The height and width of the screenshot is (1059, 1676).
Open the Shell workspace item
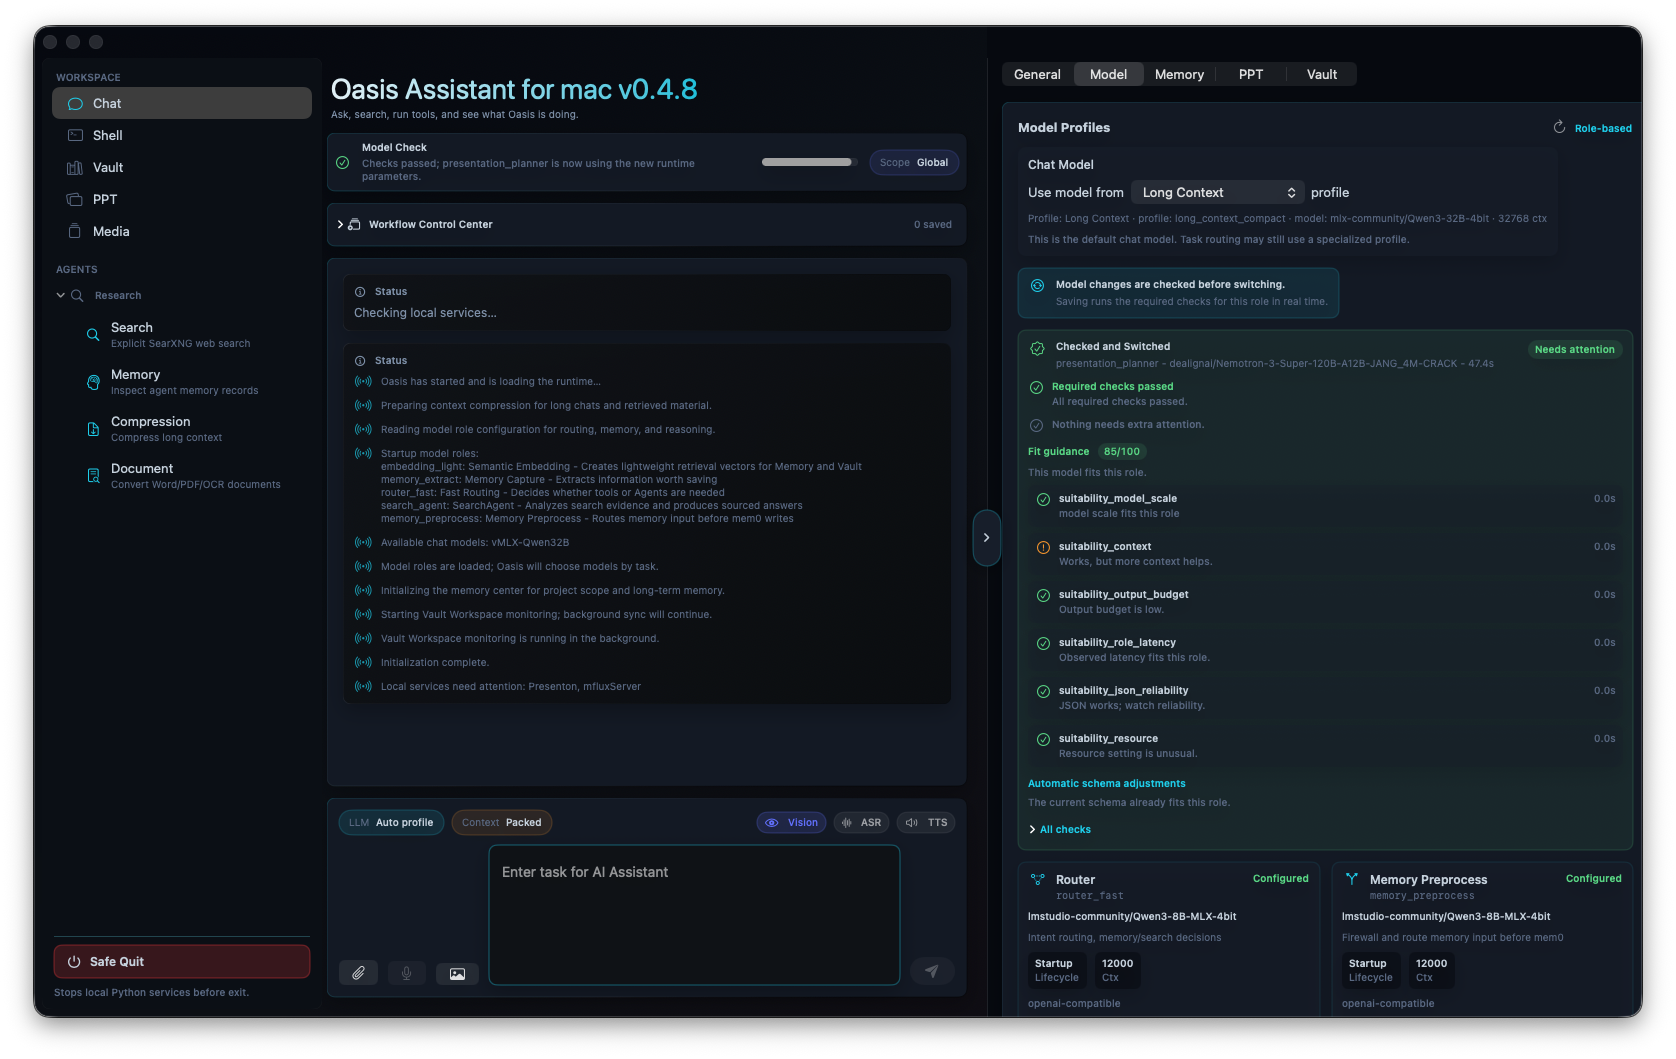click(x=181, y=135)
